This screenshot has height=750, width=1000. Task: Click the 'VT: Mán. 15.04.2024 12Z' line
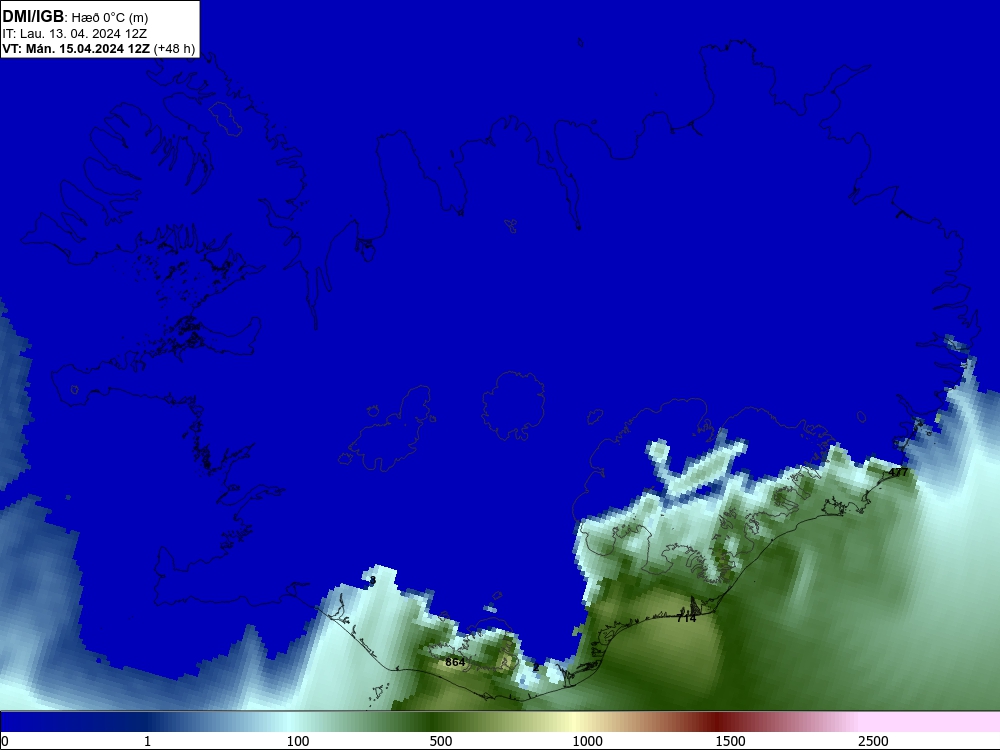(x=77, y=49)
